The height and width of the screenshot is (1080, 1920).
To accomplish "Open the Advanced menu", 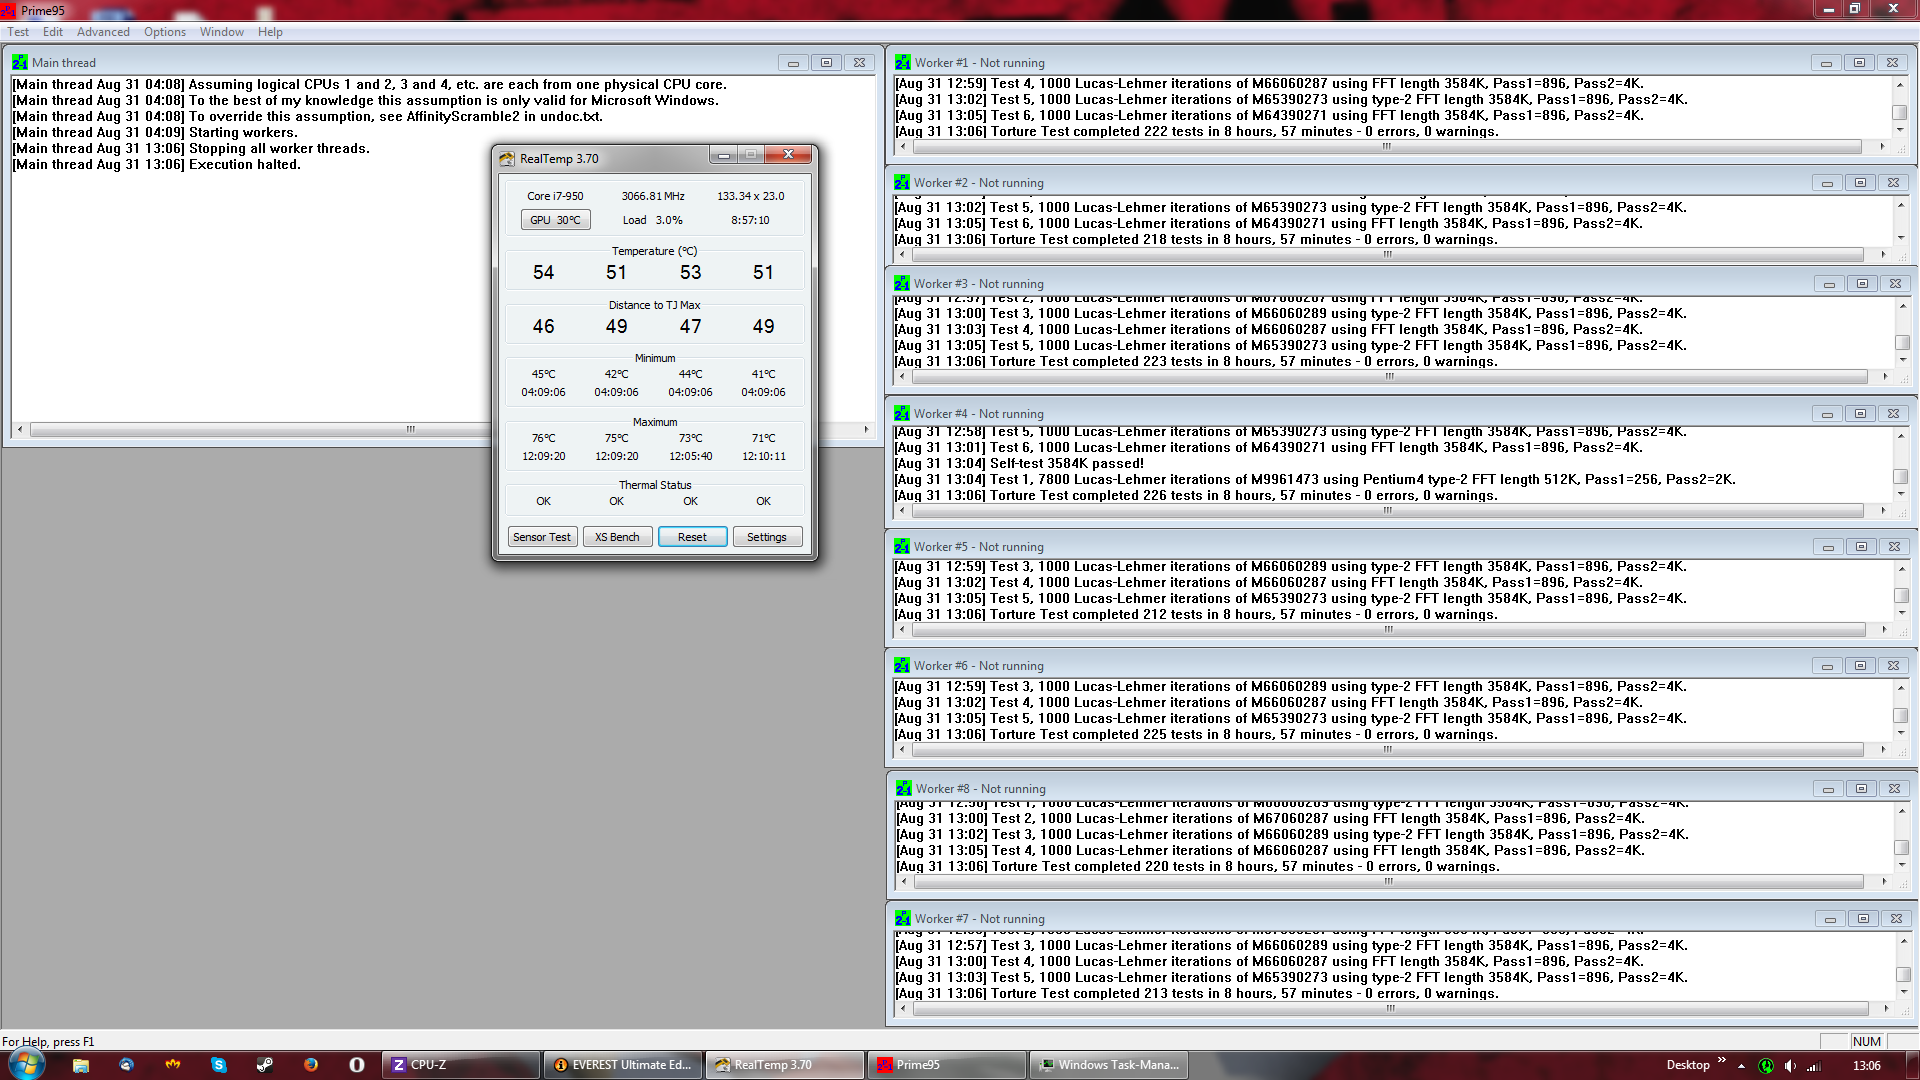I will 103,32.
